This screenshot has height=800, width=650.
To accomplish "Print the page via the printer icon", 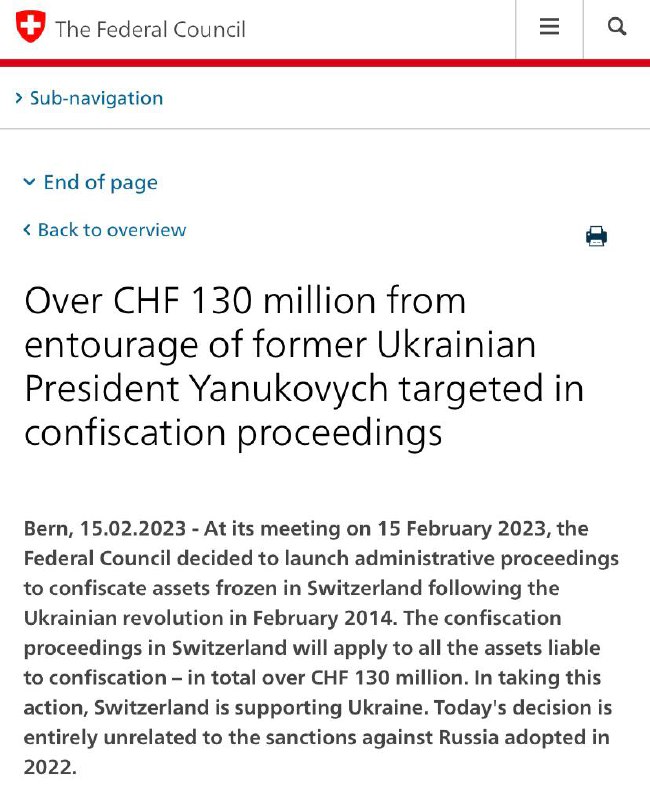I will pos(596,237).
